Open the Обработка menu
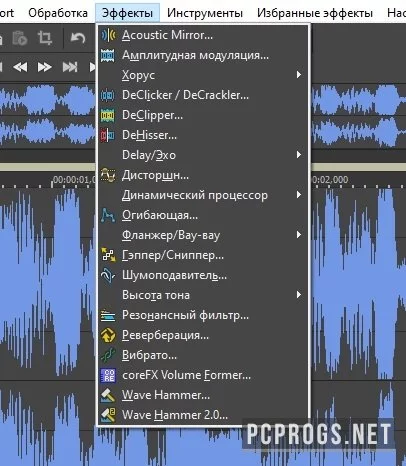Image resolution: width=406 pixels, height=466 pixels. click(x=58, y=13)
